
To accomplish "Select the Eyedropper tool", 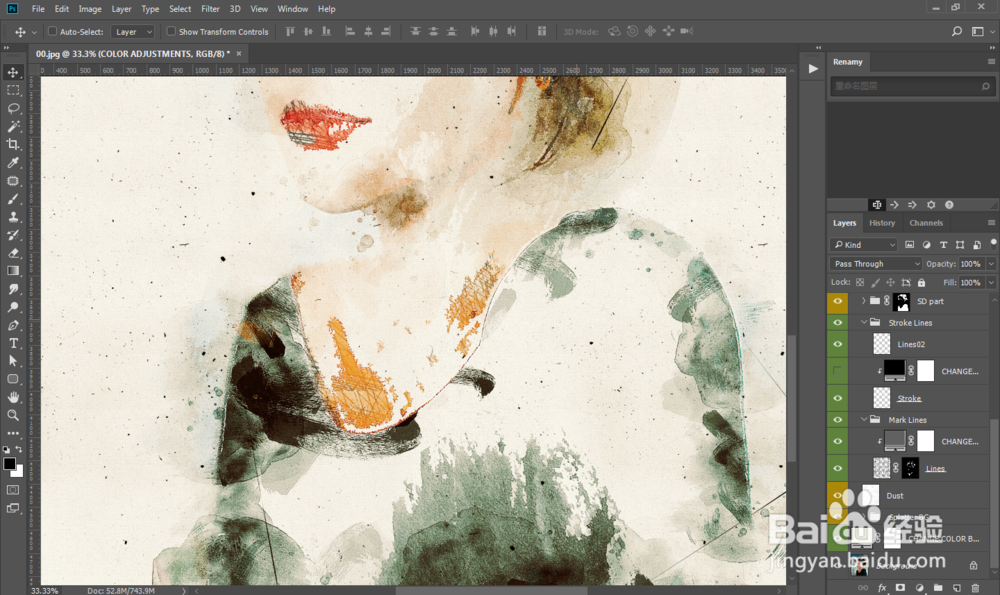I will (x=13, y=163).
